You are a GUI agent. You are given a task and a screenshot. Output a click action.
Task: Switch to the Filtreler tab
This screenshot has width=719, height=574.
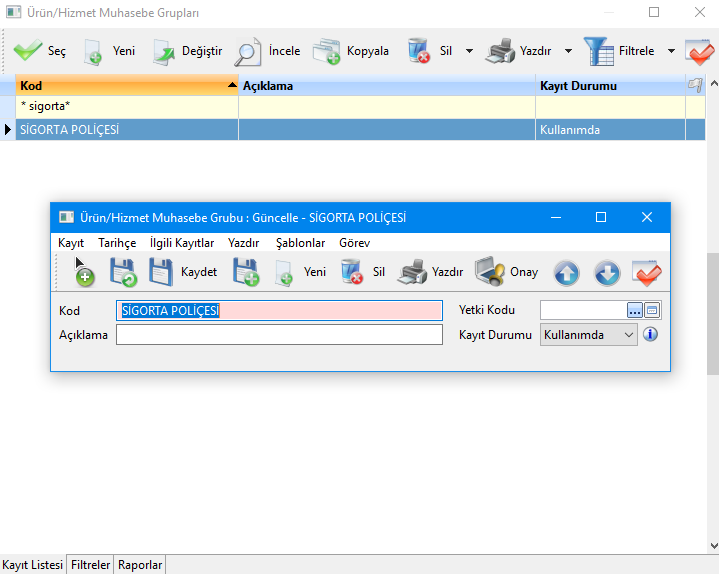tap(90, 565)
